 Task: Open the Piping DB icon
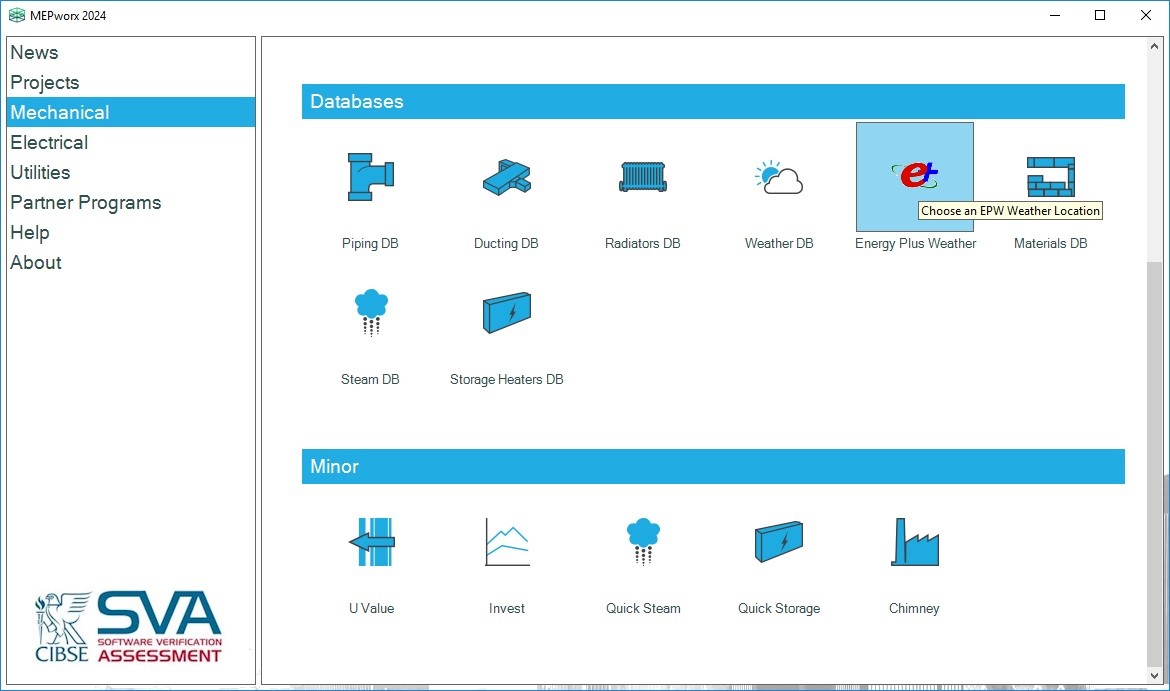[x=371, y=178]
